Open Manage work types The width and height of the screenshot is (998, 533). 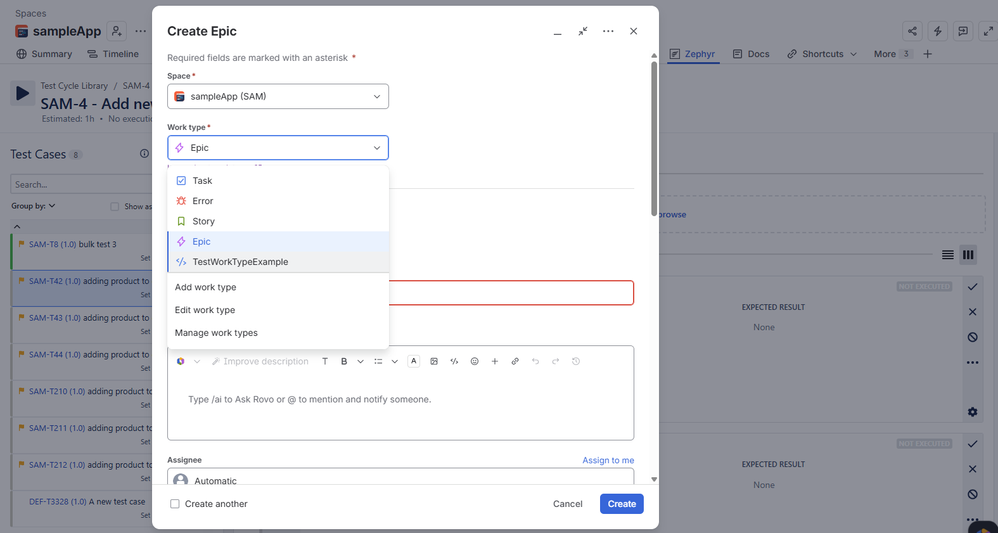(x=278, y=333)
